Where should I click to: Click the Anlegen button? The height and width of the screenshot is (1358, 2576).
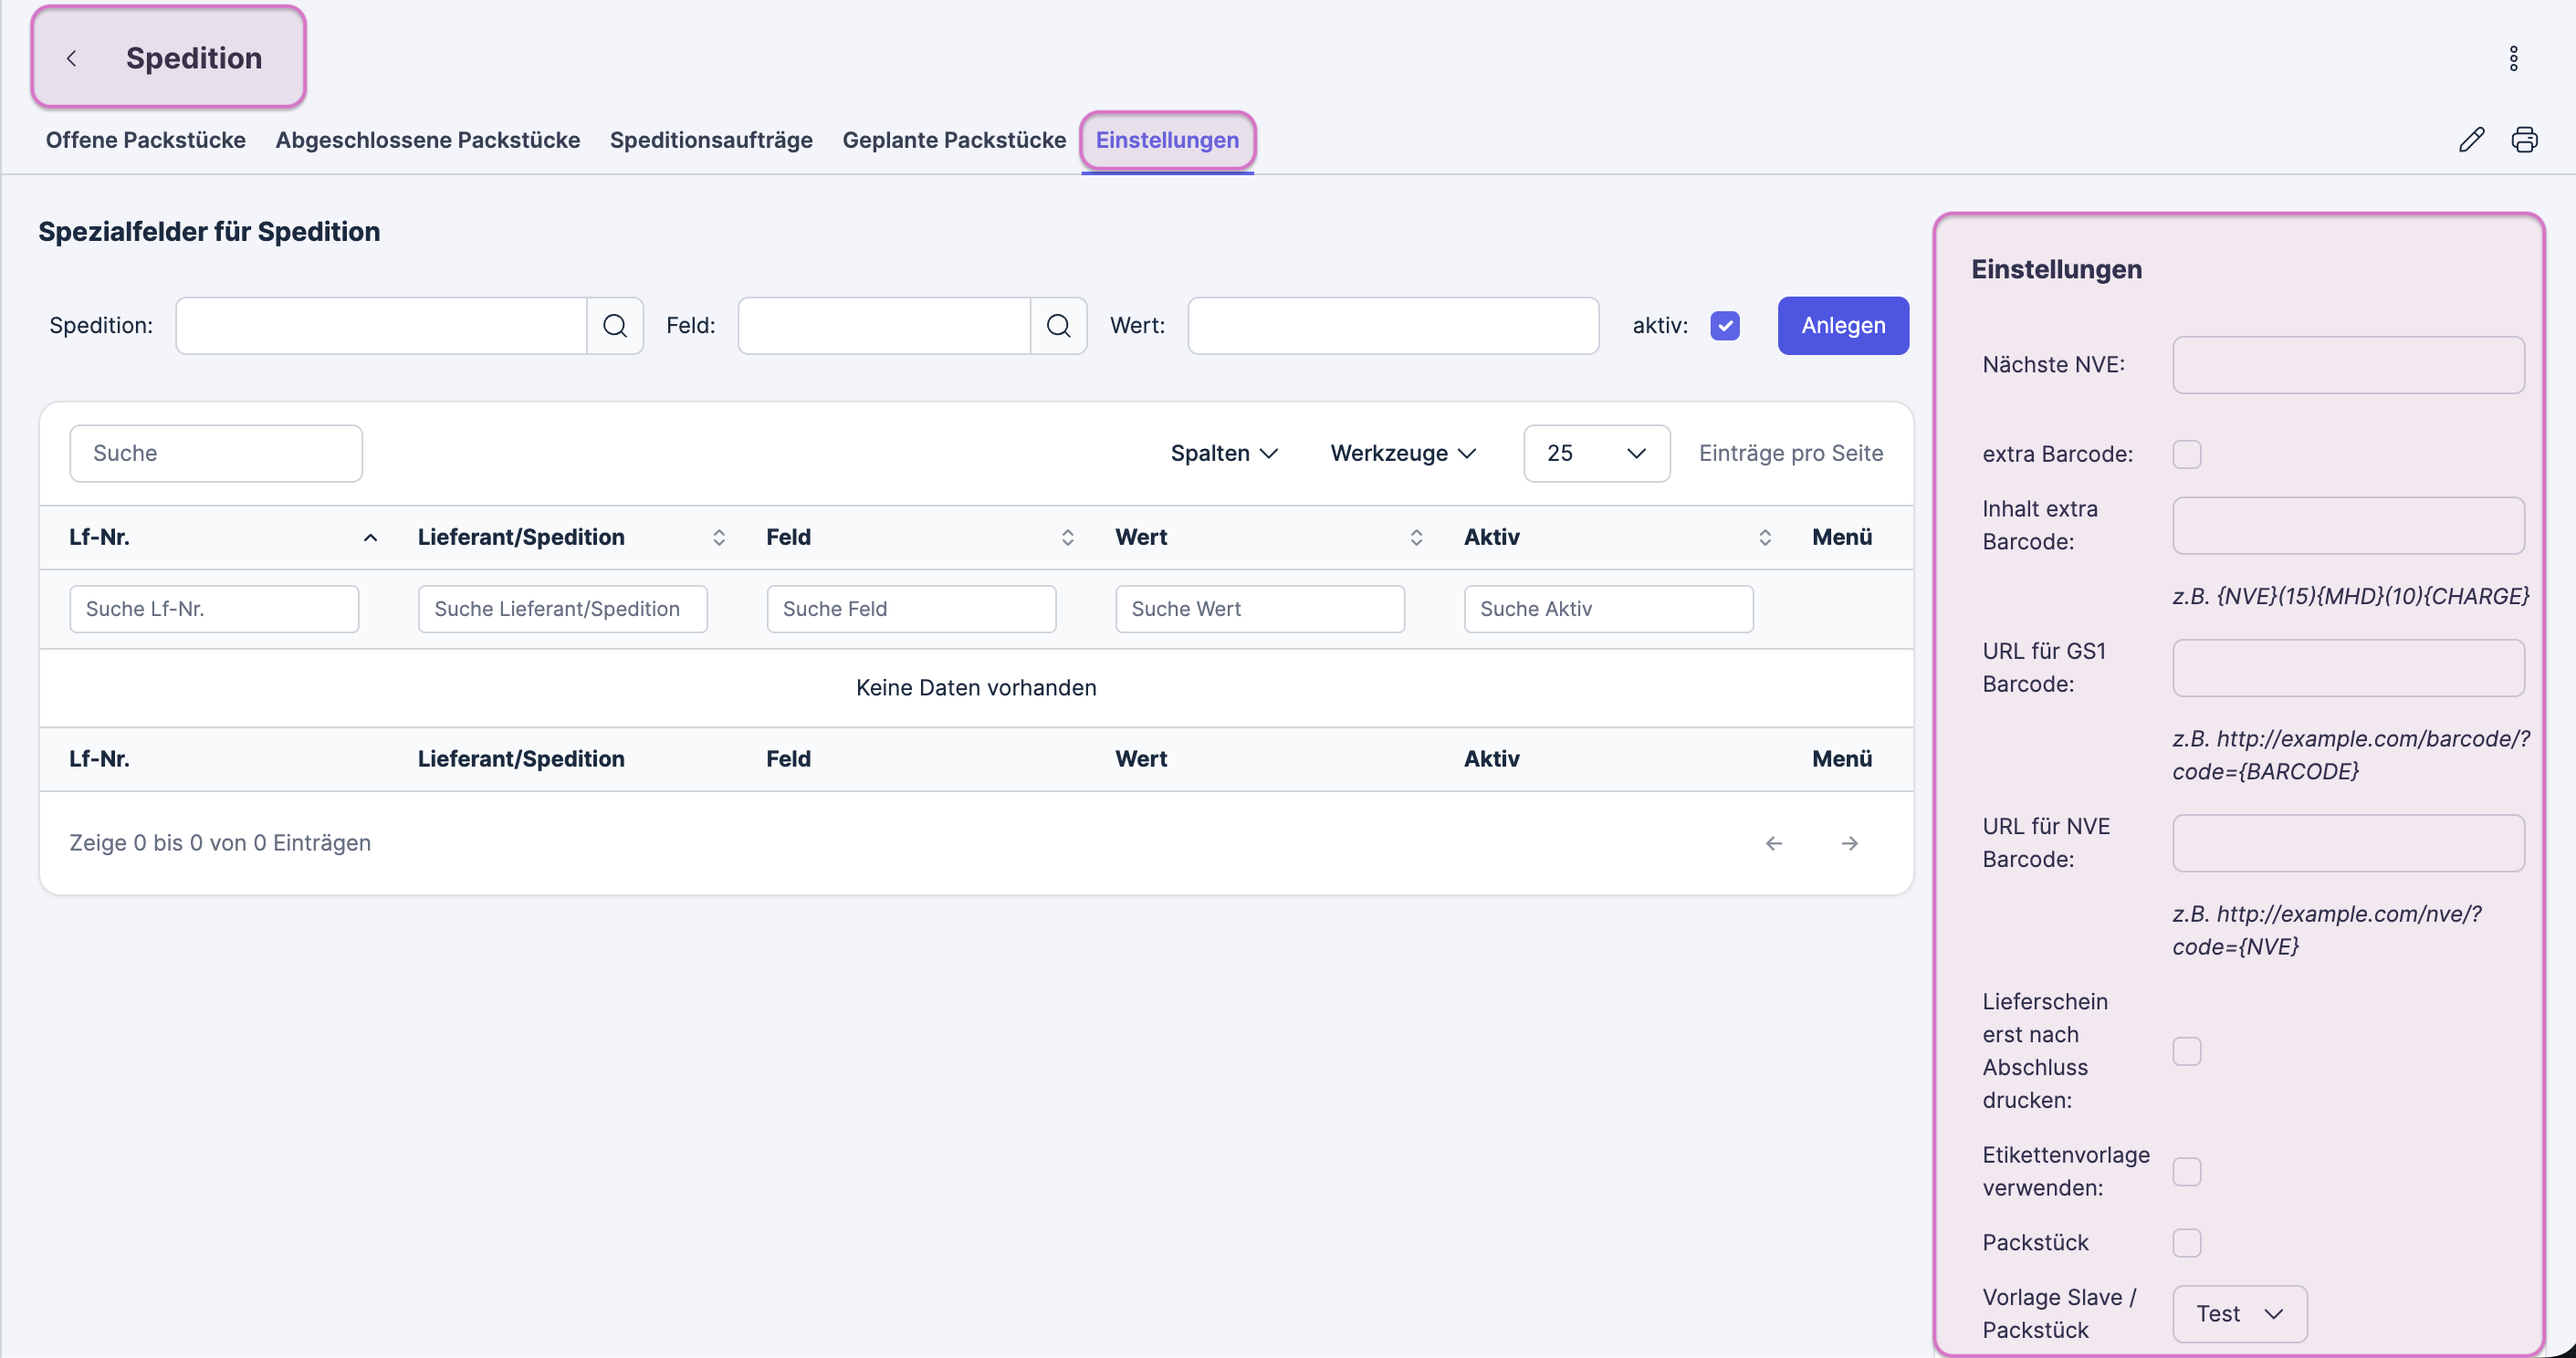point(1842,326)
